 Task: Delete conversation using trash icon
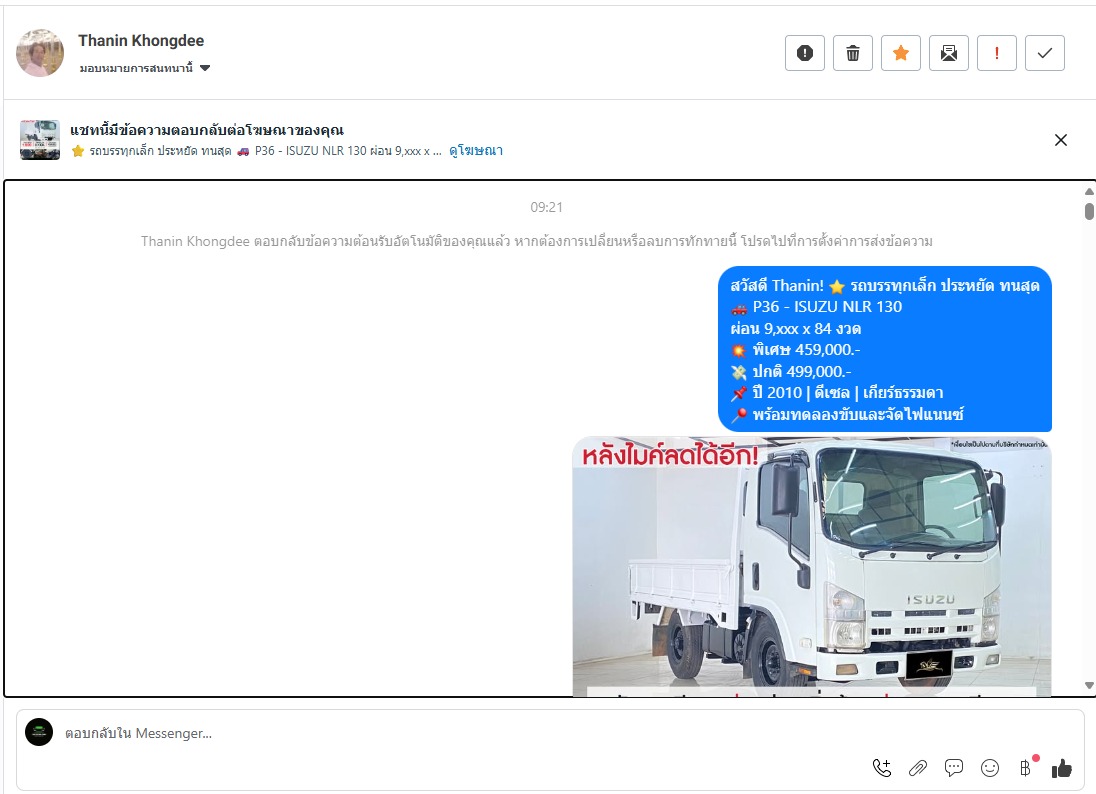pos(853,53)
